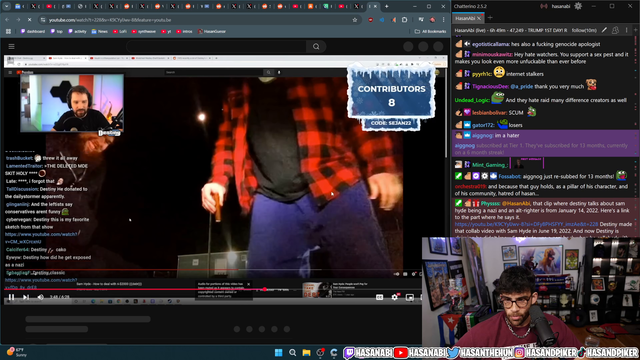Viewport: 640px width, 360px height.
Task: Click the YouTube search field
Action: click(x=216, y=47)
